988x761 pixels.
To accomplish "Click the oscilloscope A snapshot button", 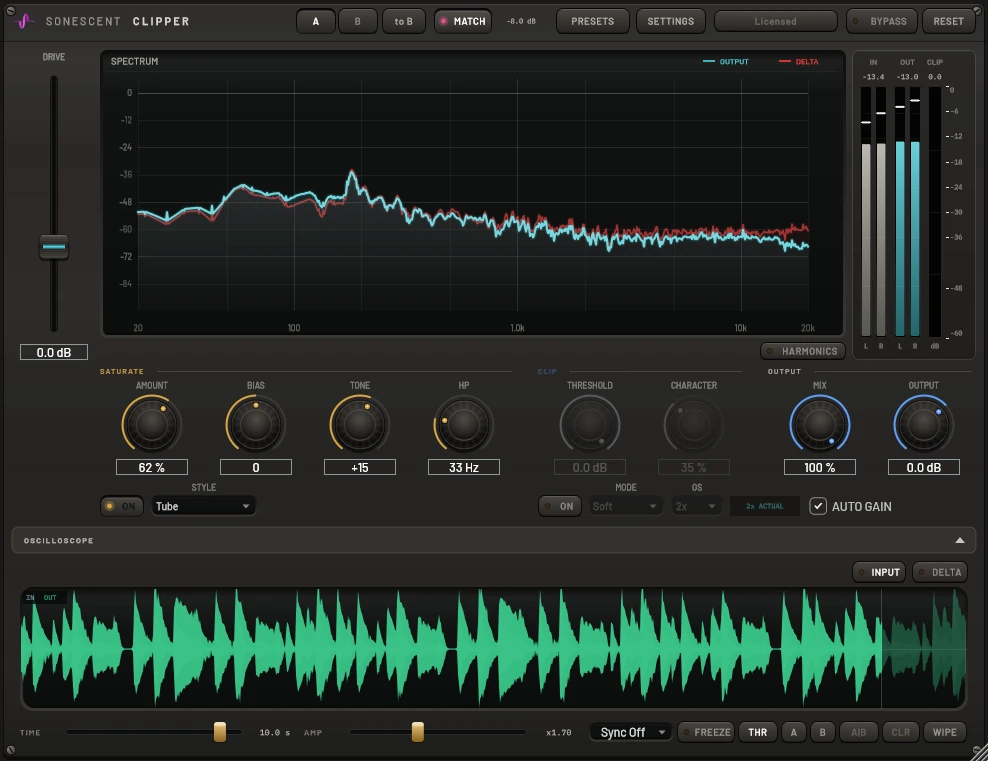I will (x=793, y=732).
